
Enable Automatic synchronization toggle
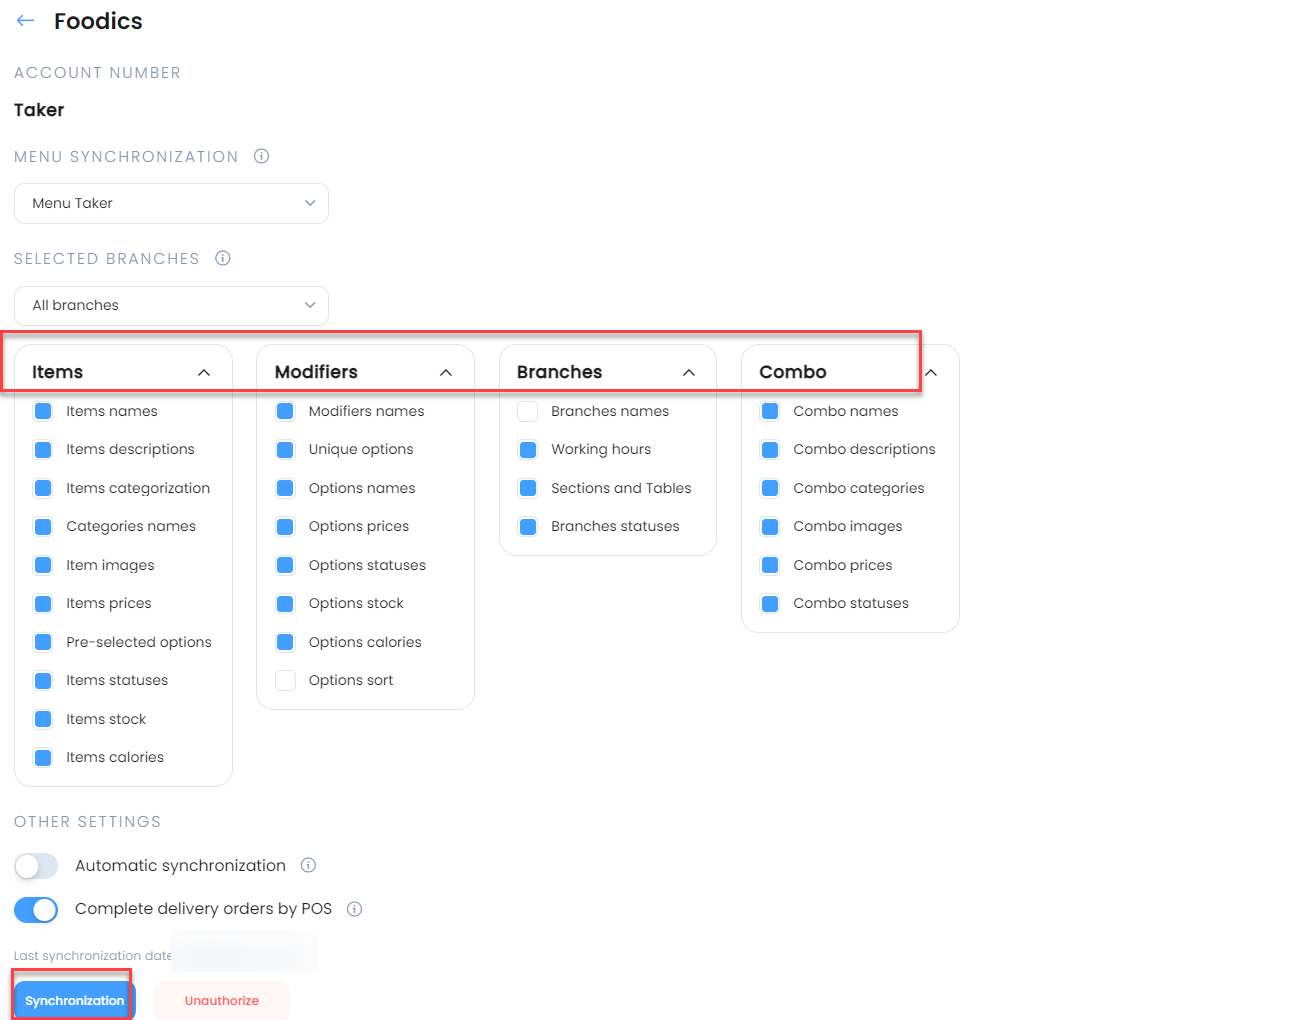click(x=36, y=866)
